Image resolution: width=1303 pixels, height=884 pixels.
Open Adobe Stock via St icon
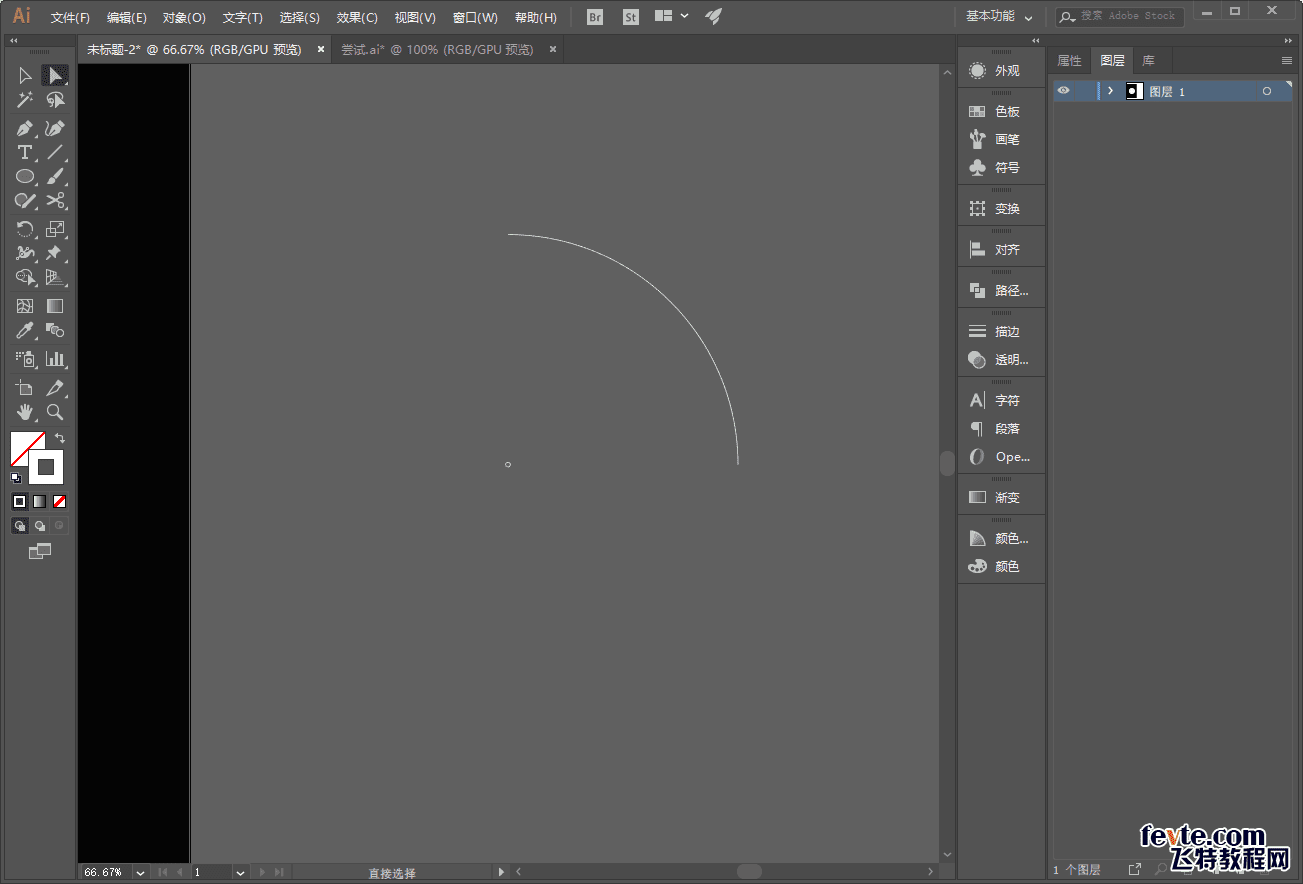coord(630,17)
